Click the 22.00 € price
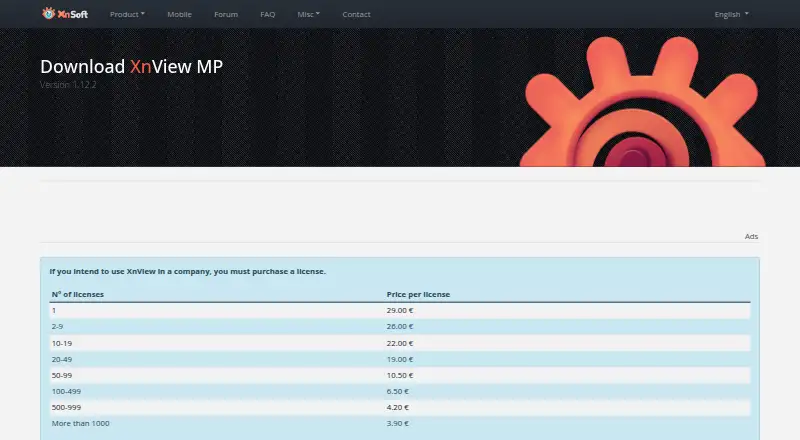Image resolution: width=800 pixels, height=440 pixels. pyautogui.click(x=400, y=343)
